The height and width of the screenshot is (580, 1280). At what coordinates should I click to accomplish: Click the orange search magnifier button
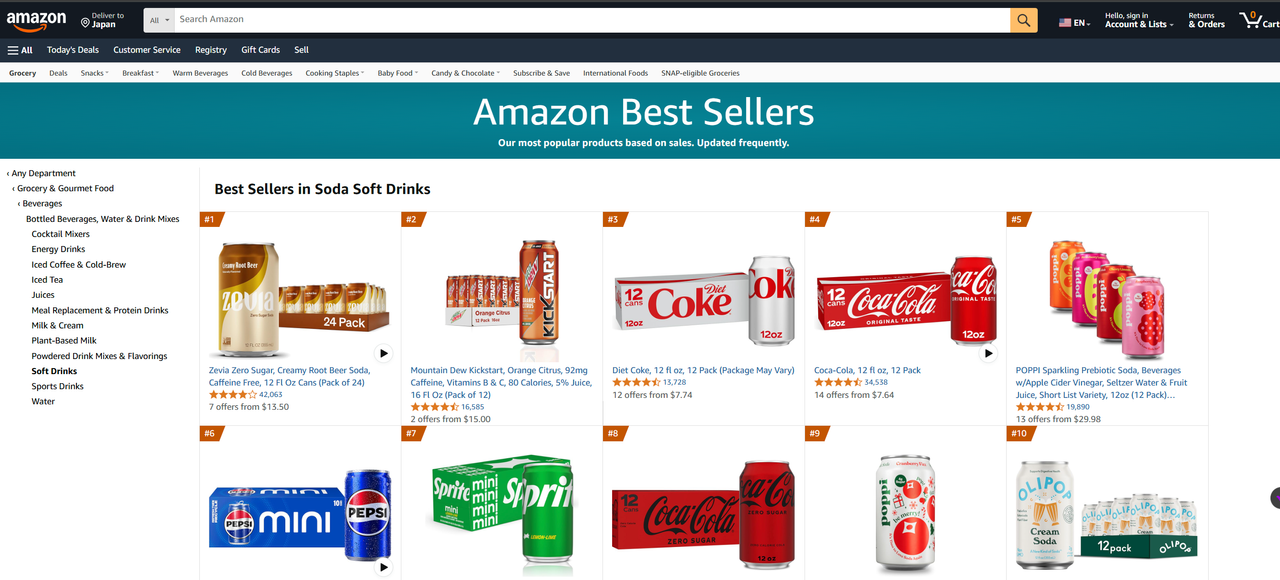(x=1023, y=20)
